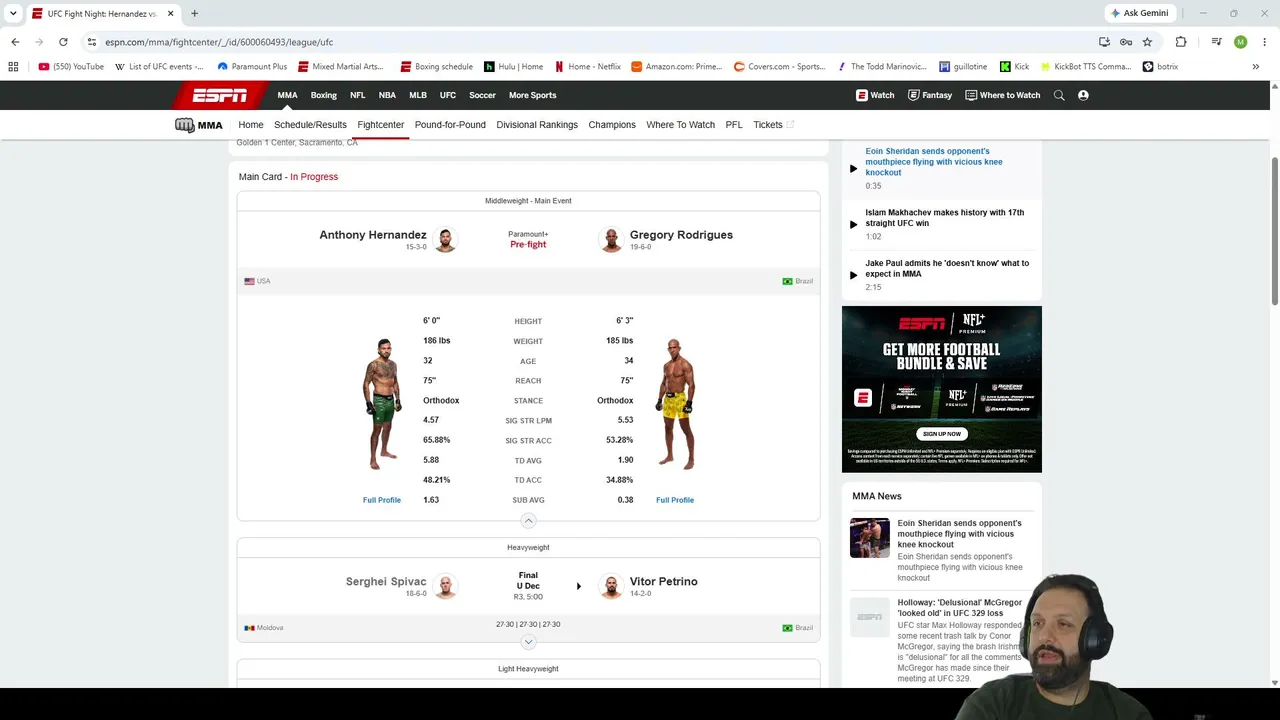Go to MMA Home tab
Screen dimensions: 1280x720
[251, 125]
